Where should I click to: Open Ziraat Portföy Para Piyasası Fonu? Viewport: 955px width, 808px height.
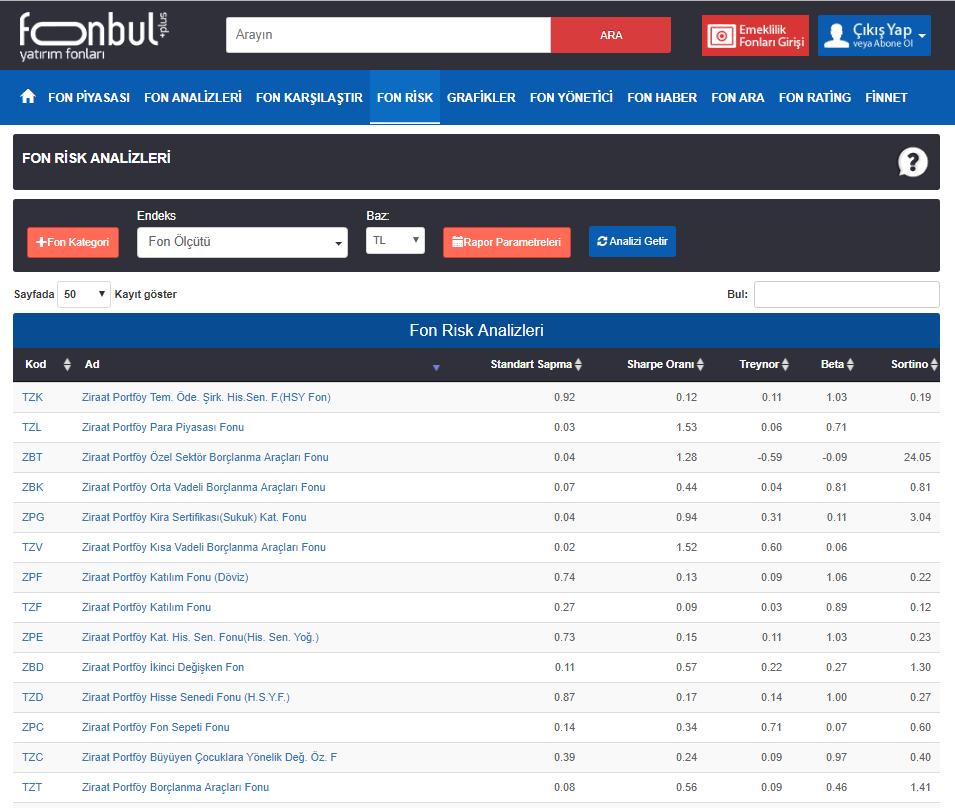coord(163,427)
